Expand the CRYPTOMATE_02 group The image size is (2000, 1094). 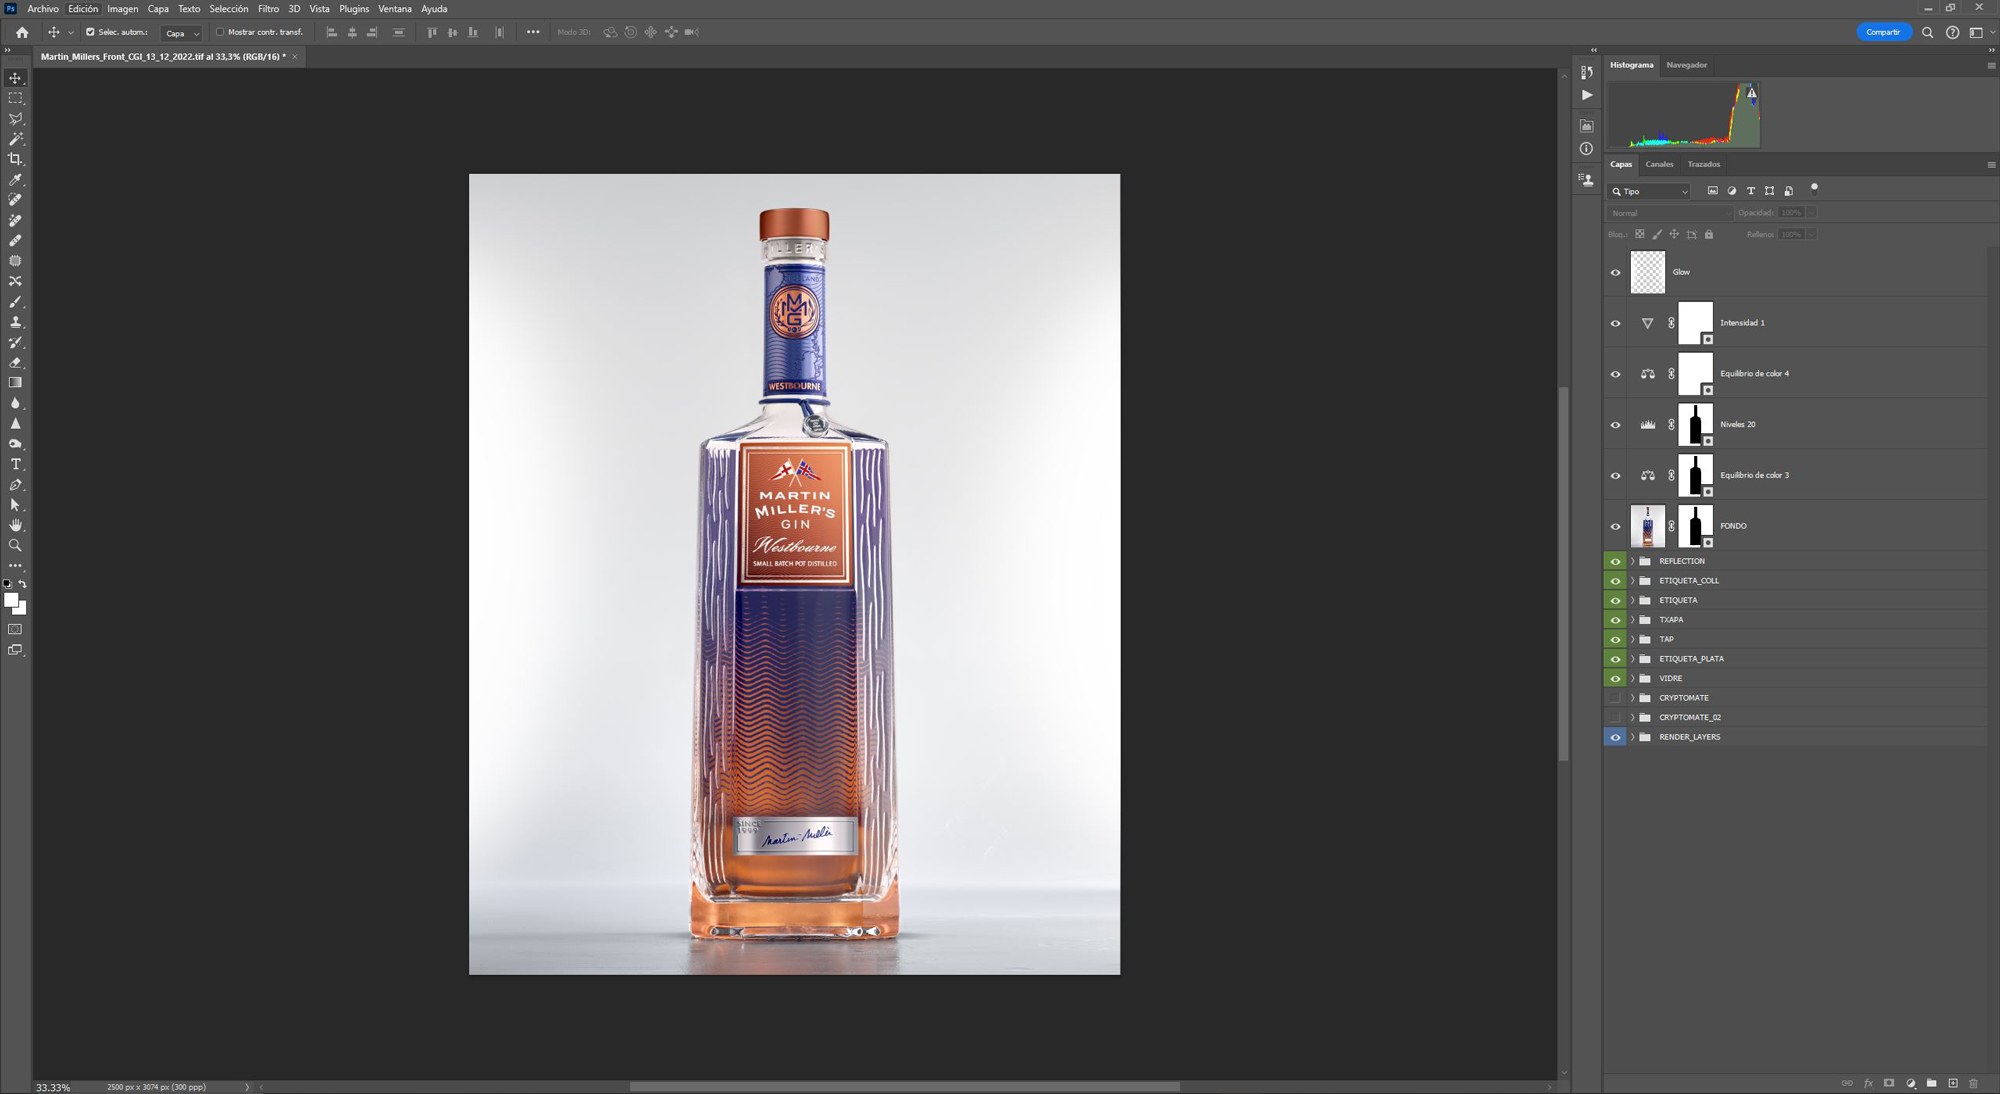[x=1633, y=717]
